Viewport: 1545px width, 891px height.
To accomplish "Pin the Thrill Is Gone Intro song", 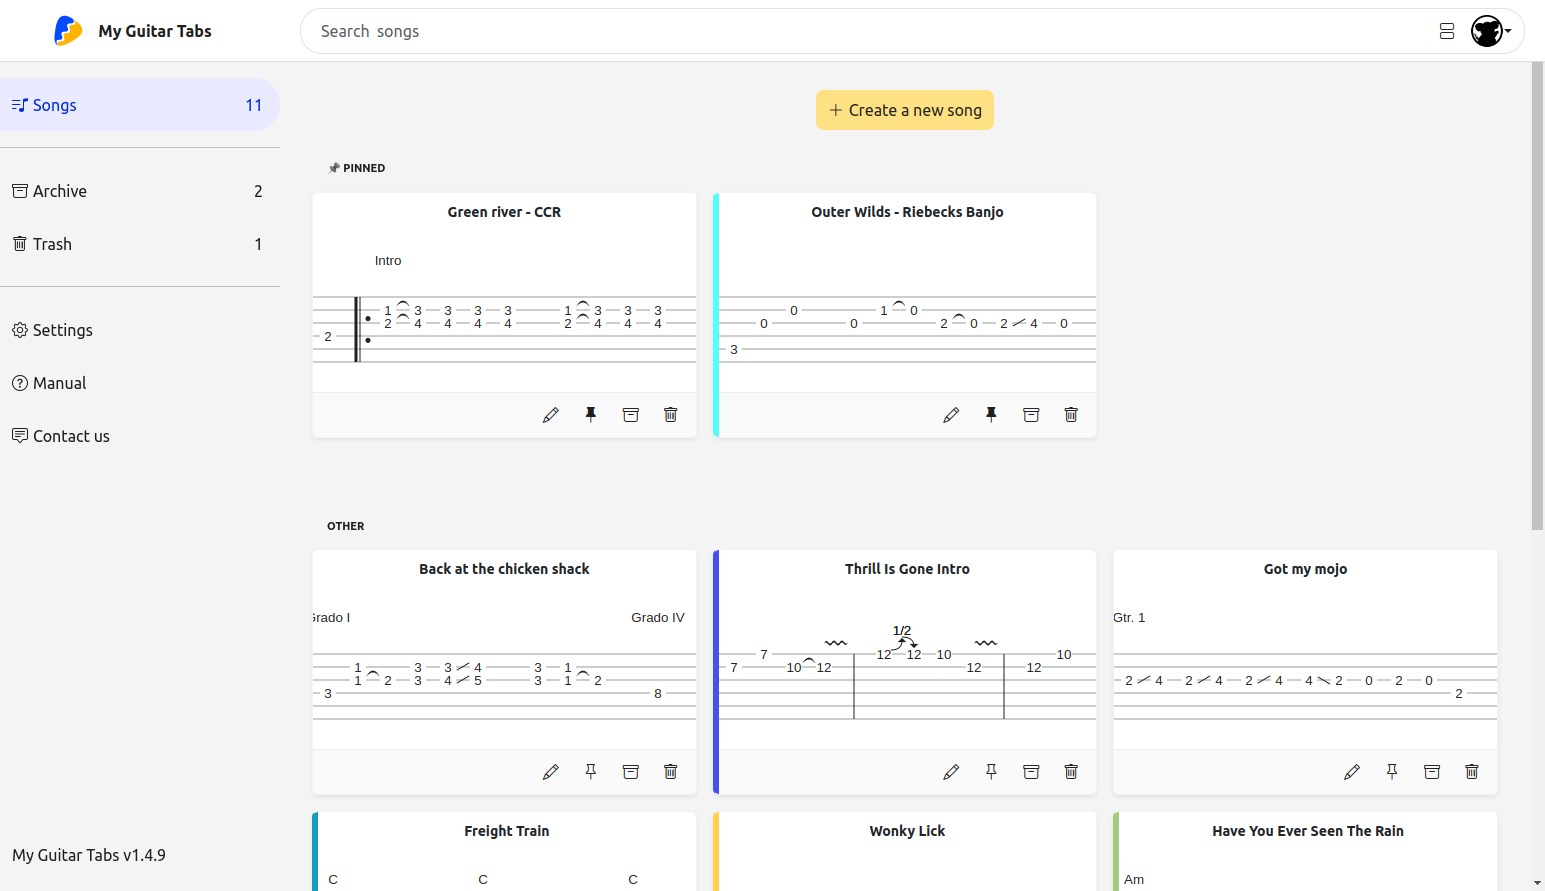I will pos(991,772).
